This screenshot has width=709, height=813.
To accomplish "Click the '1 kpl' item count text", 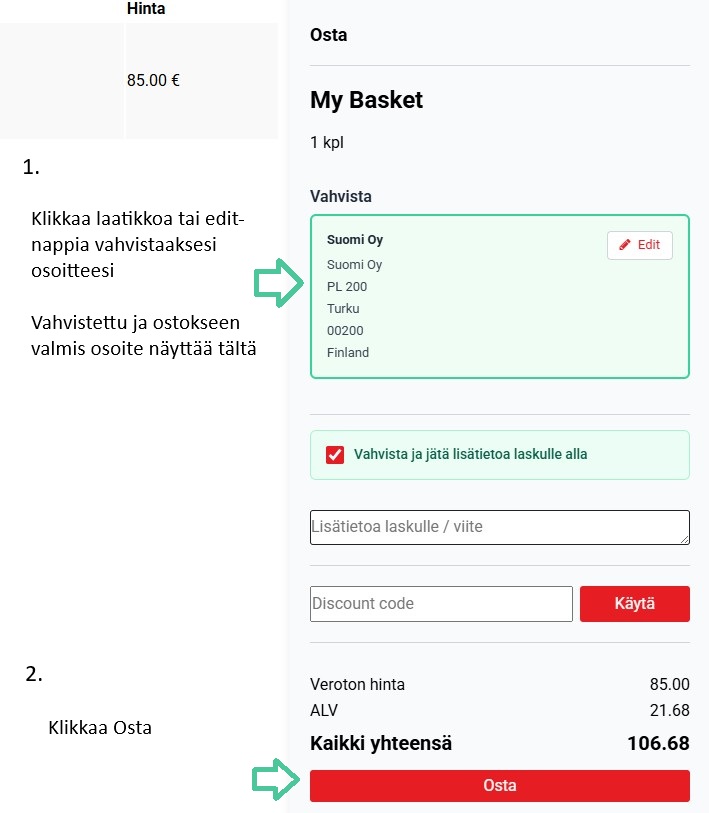I will pos(327,143).
